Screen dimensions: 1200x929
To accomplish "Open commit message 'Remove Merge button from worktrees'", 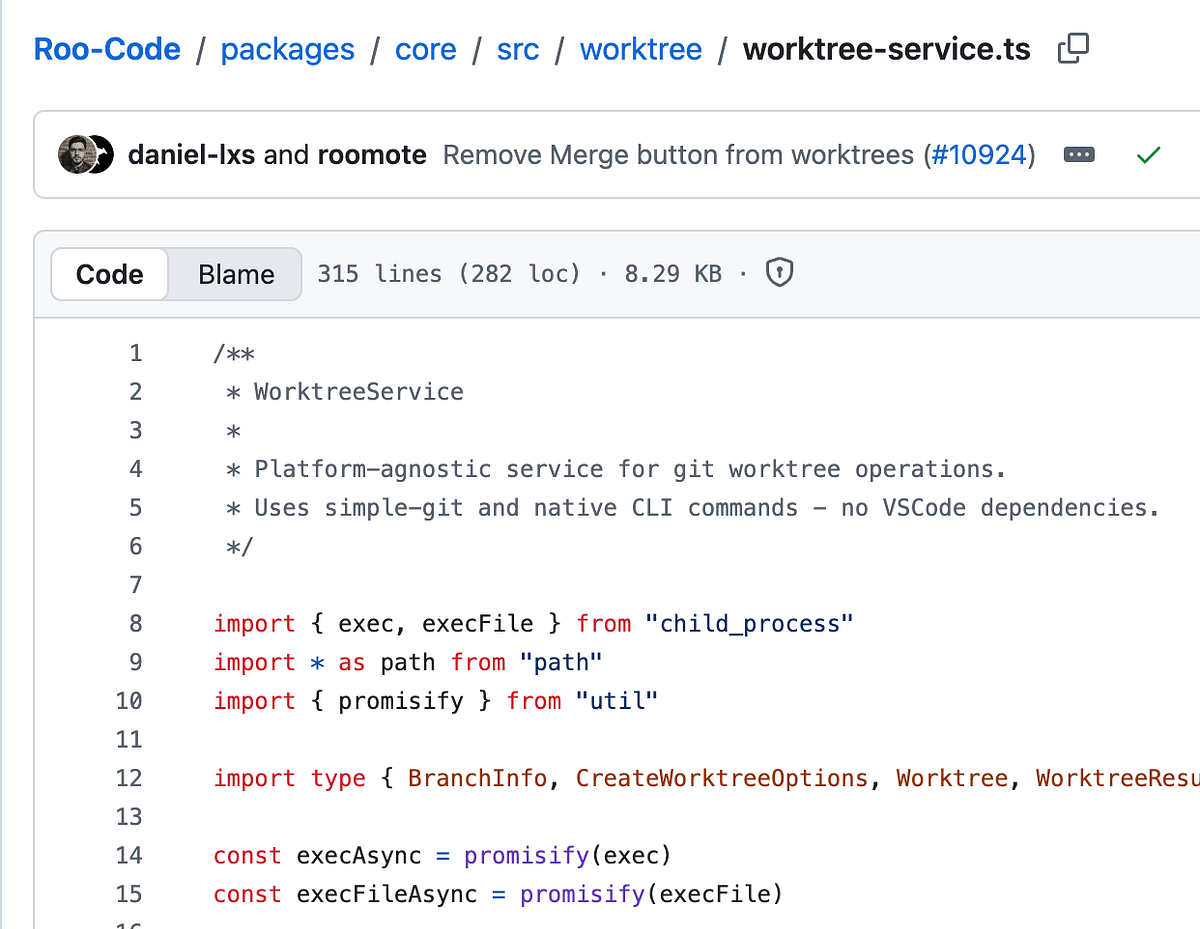I will pyautogui.click(x=678, y=155).
